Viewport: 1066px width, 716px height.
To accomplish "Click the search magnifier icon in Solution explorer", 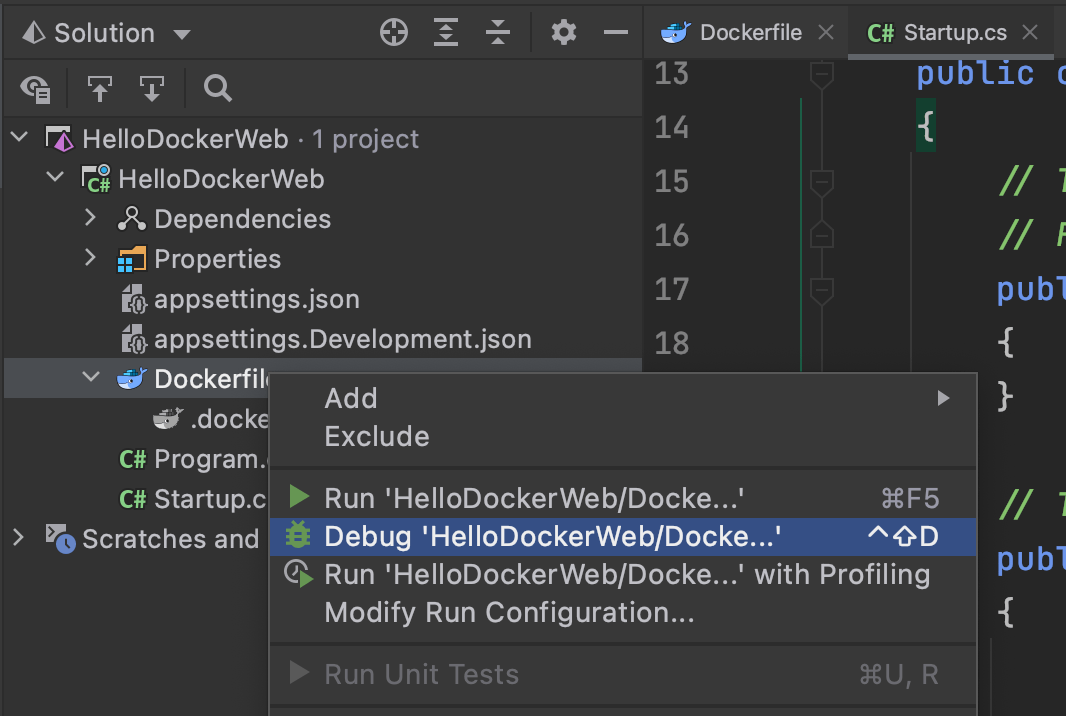I will pos(217,89).
